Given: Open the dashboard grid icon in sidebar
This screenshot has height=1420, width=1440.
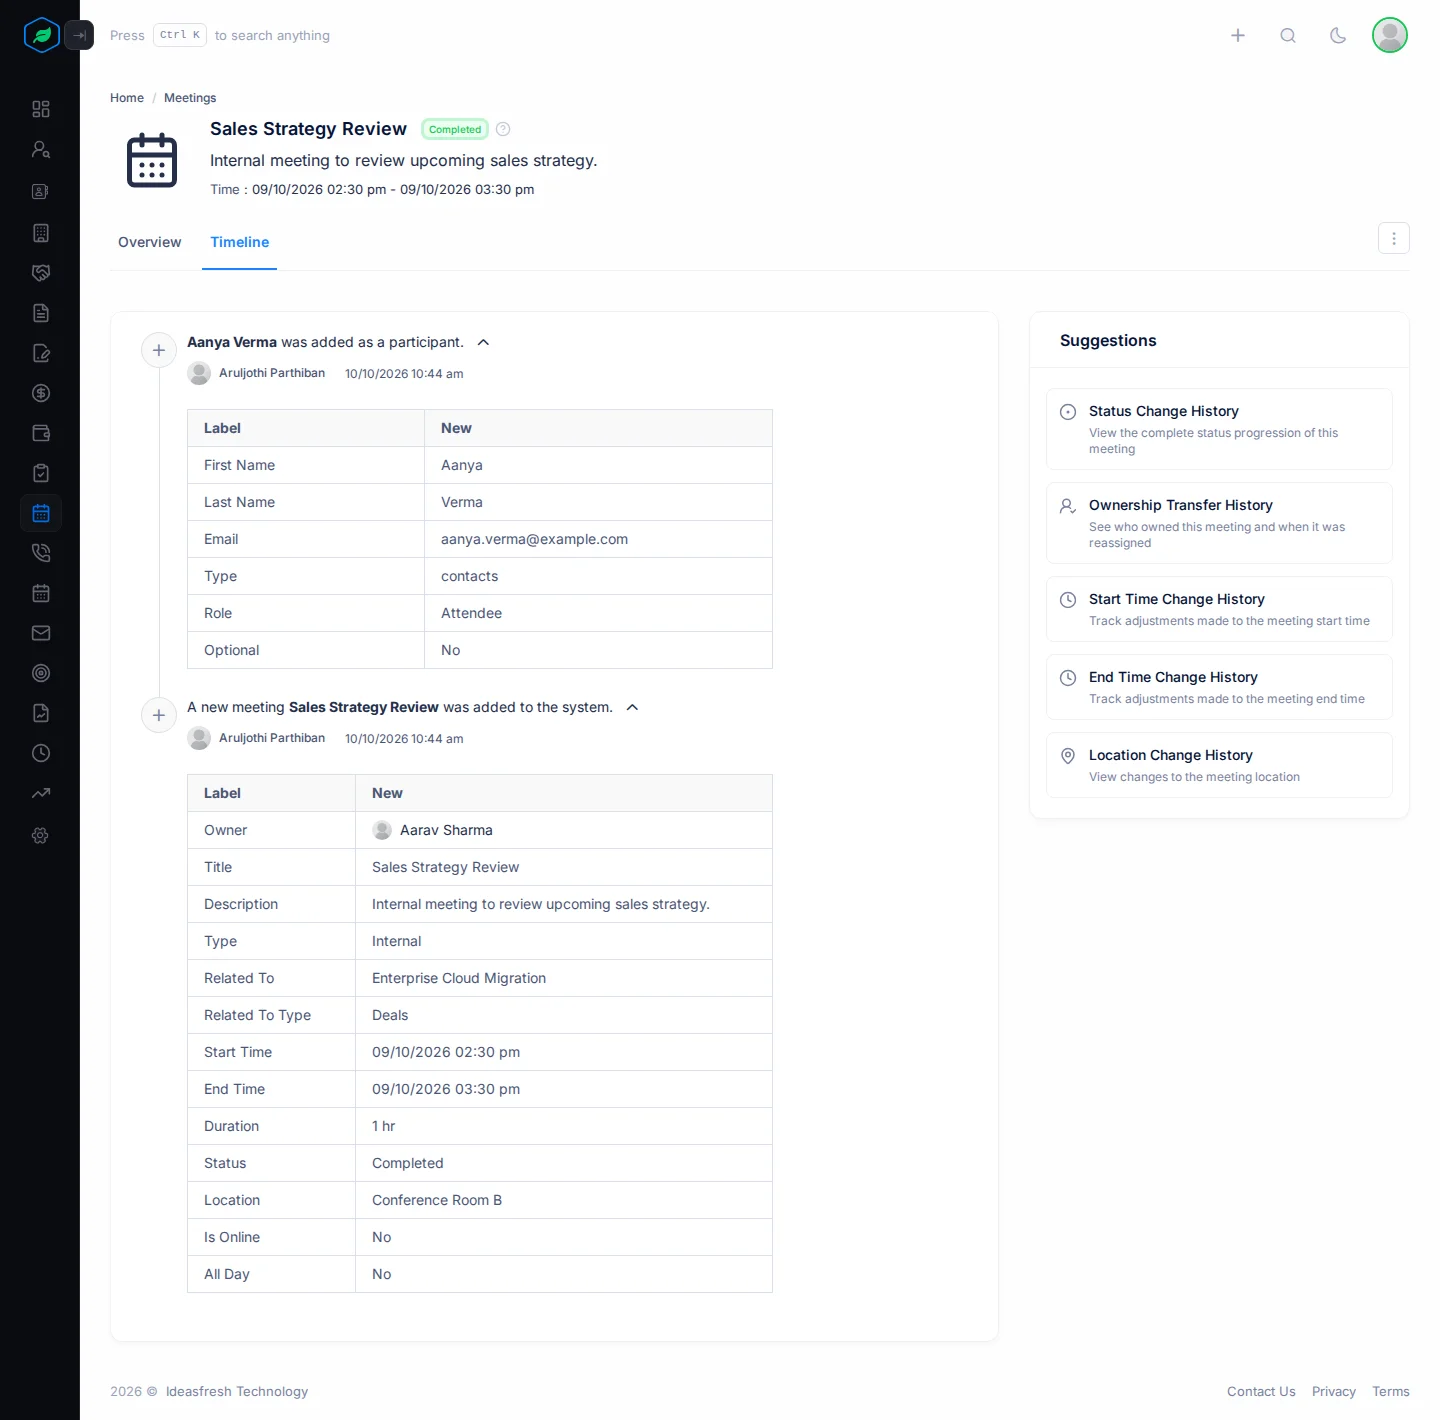Looking at the screenshot, I should click(41, 109).
